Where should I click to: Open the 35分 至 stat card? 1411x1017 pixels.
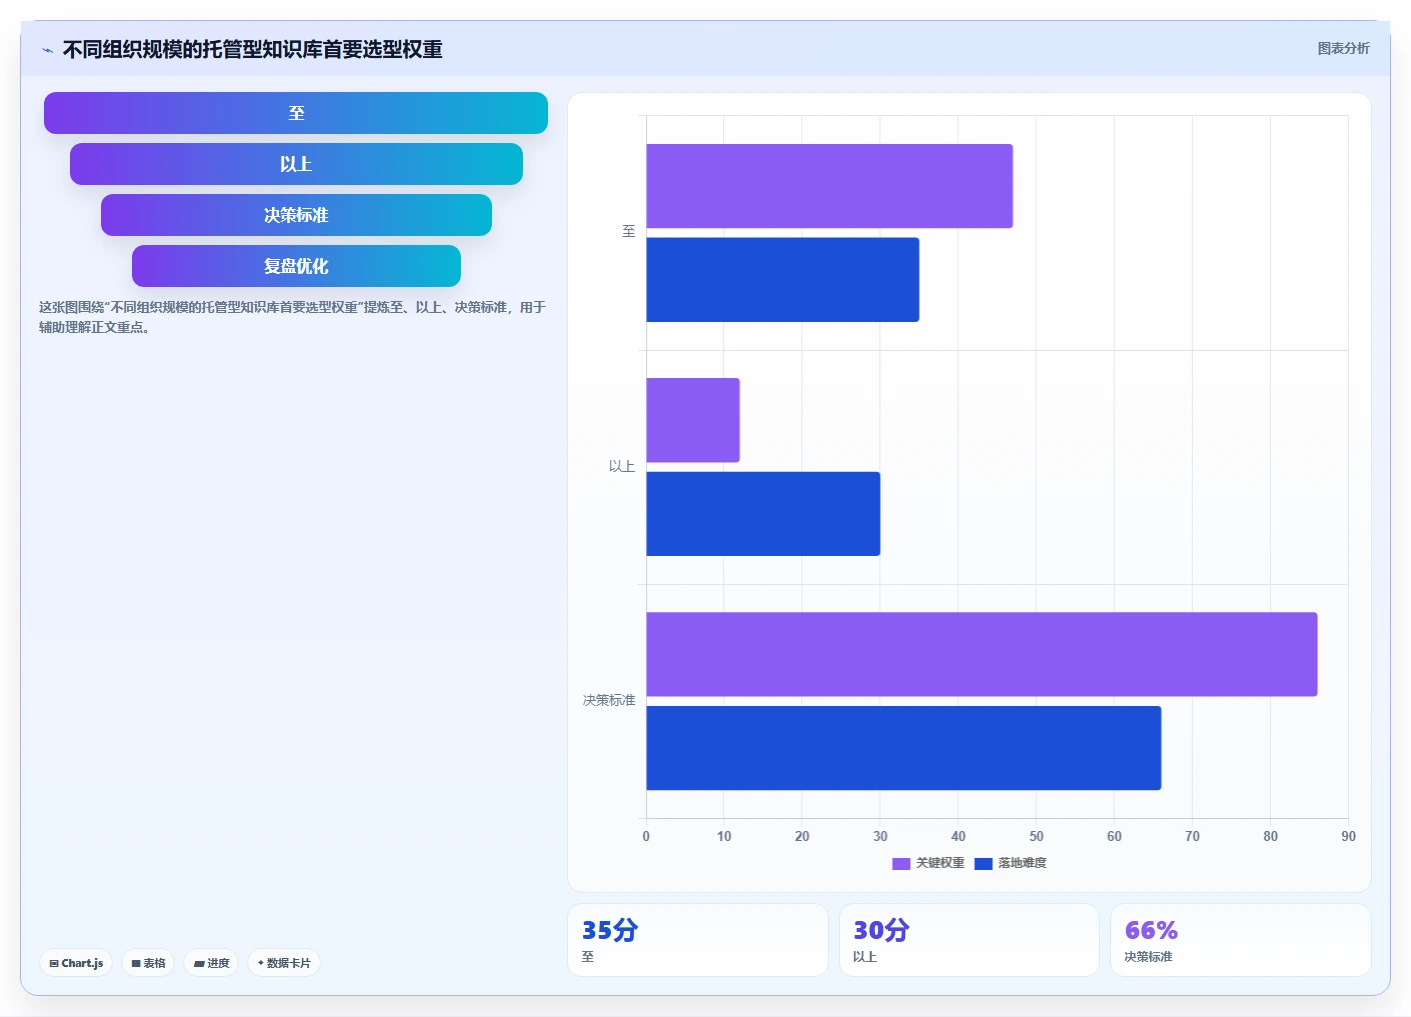697,940
